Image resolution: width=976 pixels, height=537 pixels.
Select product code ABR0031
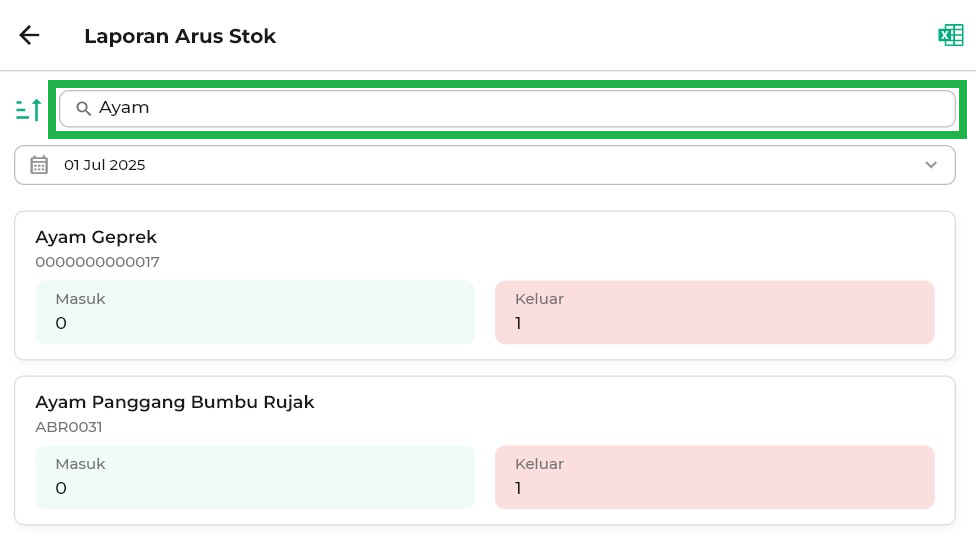(69, 427)
